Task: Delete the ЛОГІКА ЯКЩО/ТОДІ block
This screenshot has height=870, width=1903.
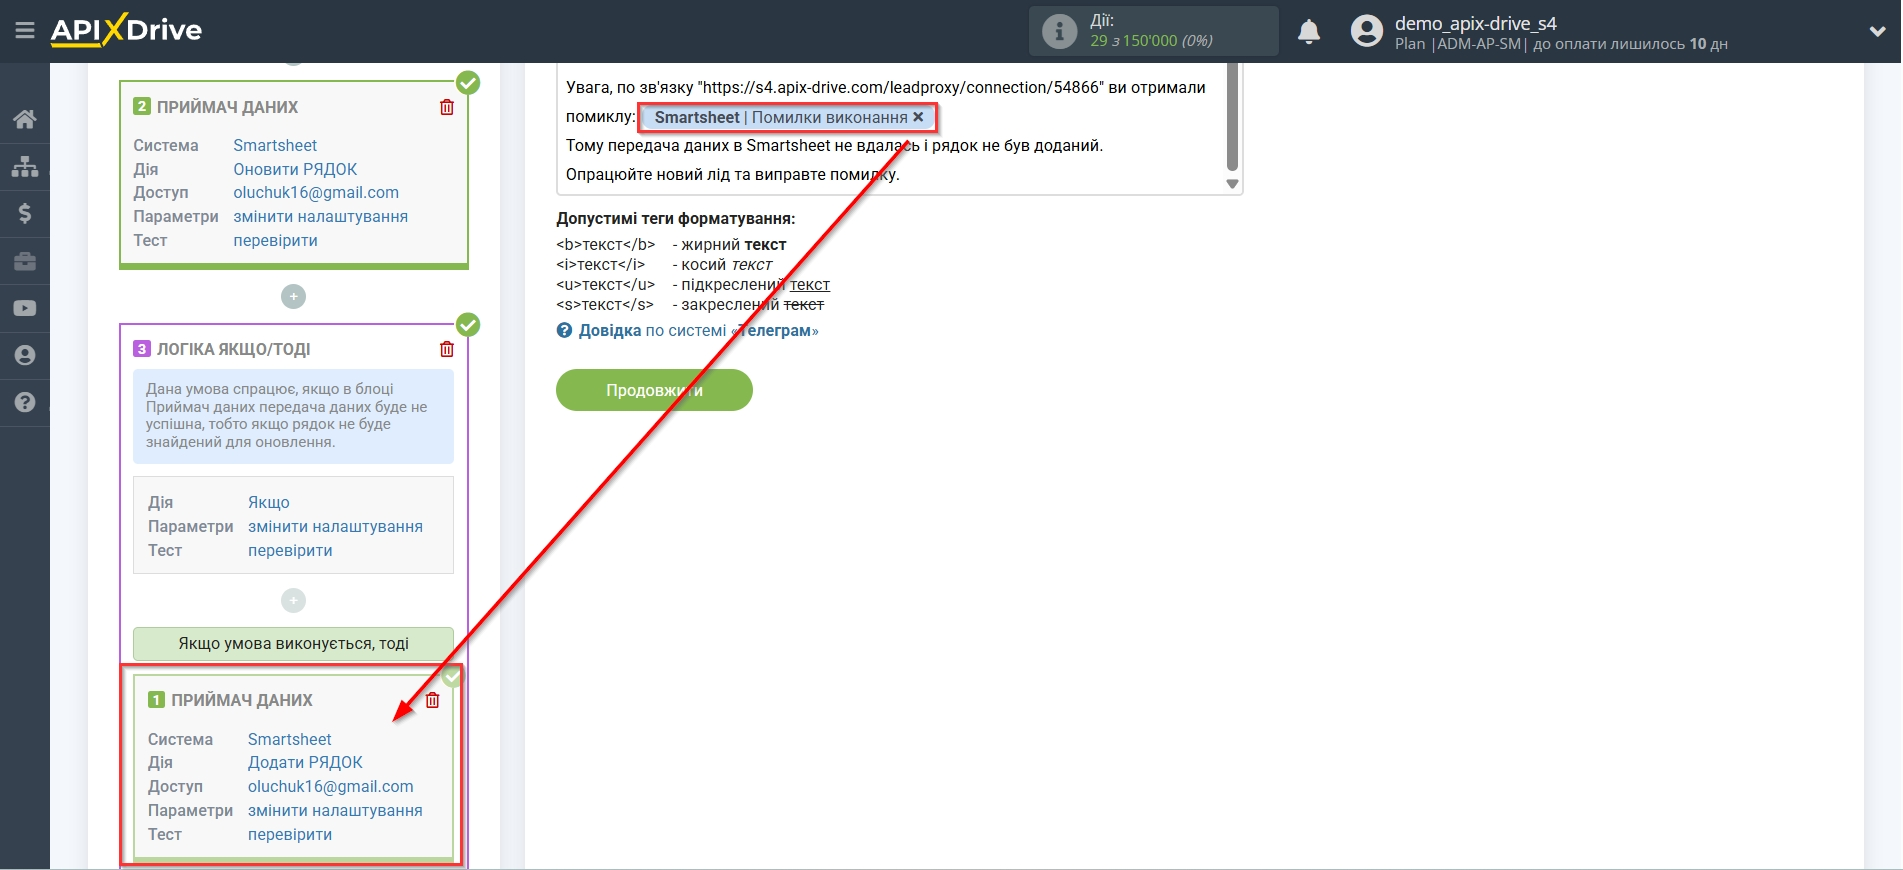Action: coord(447,349)
